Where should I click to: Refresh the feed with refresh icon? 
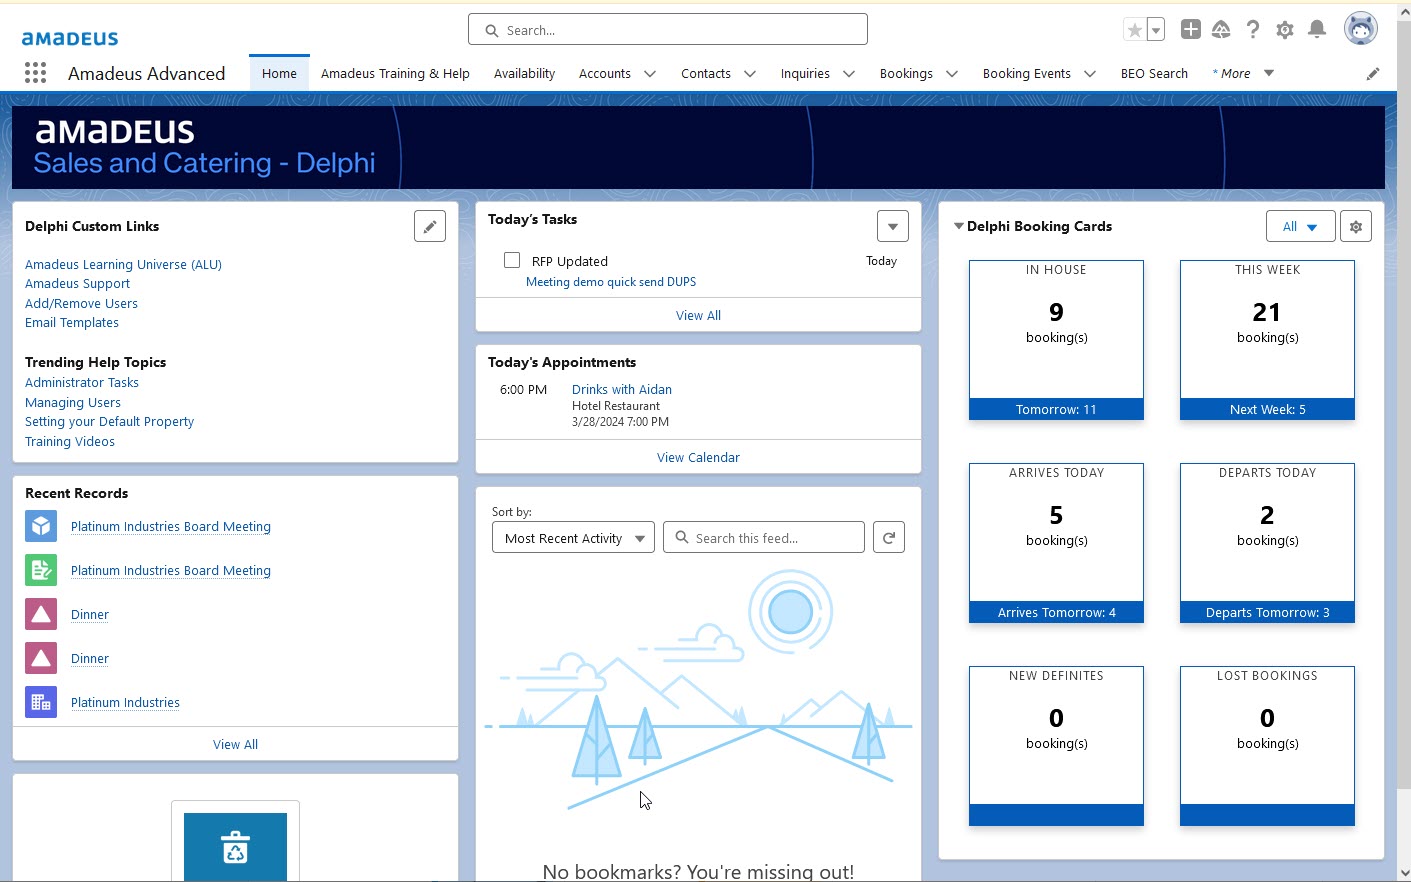click(889, 537)
